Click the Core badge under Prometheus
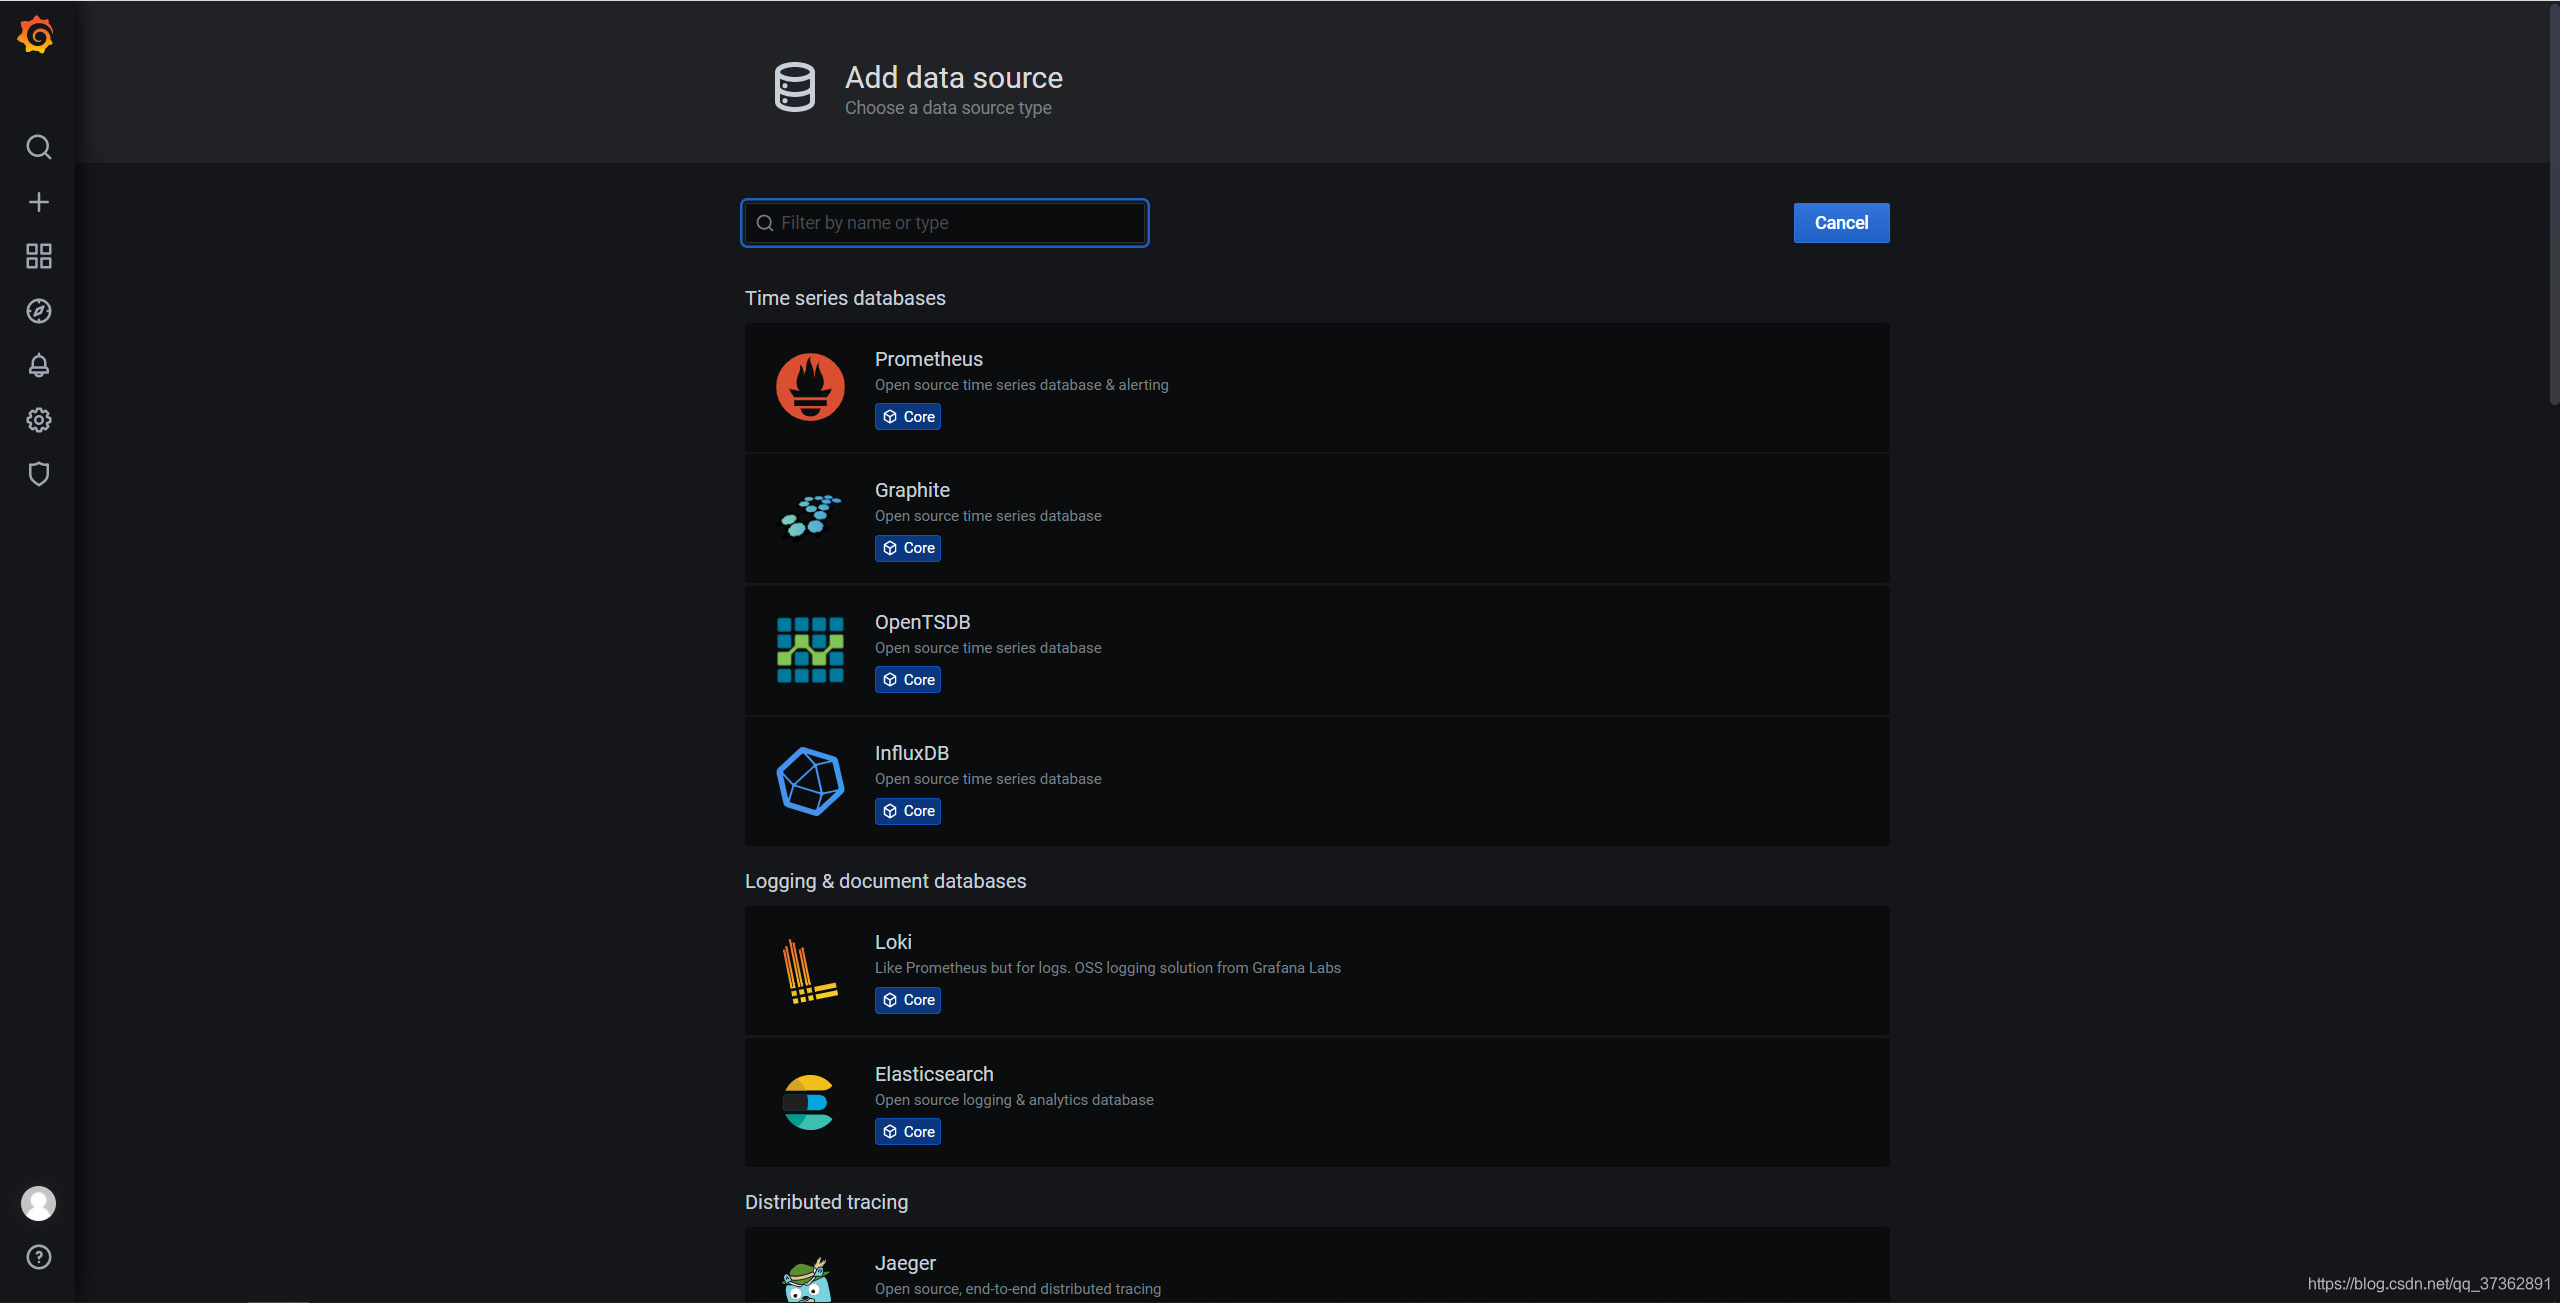Viewport: 2560px width, 1303px height. point(908,417)
